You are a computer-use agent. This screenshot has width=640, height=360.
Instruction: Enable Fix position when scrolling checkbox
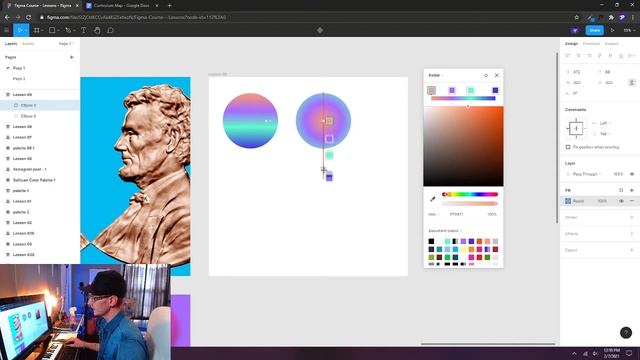[568, 147]
